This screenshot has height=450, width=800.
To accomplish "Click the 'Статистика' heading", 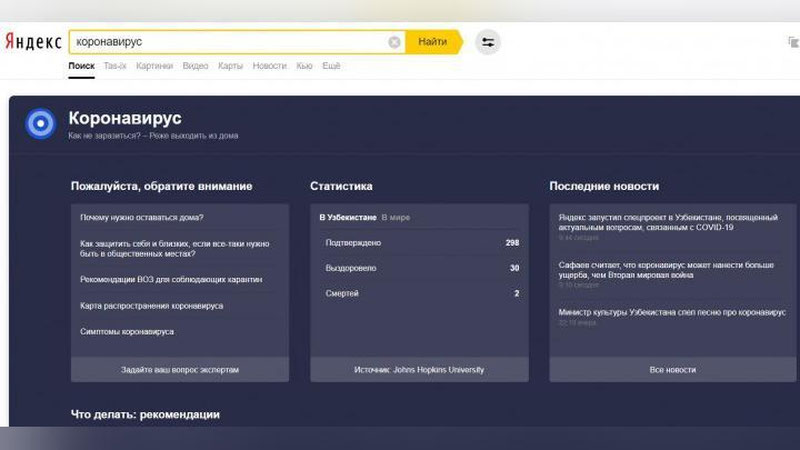I will pyautogui.click(x=341, y=186).
